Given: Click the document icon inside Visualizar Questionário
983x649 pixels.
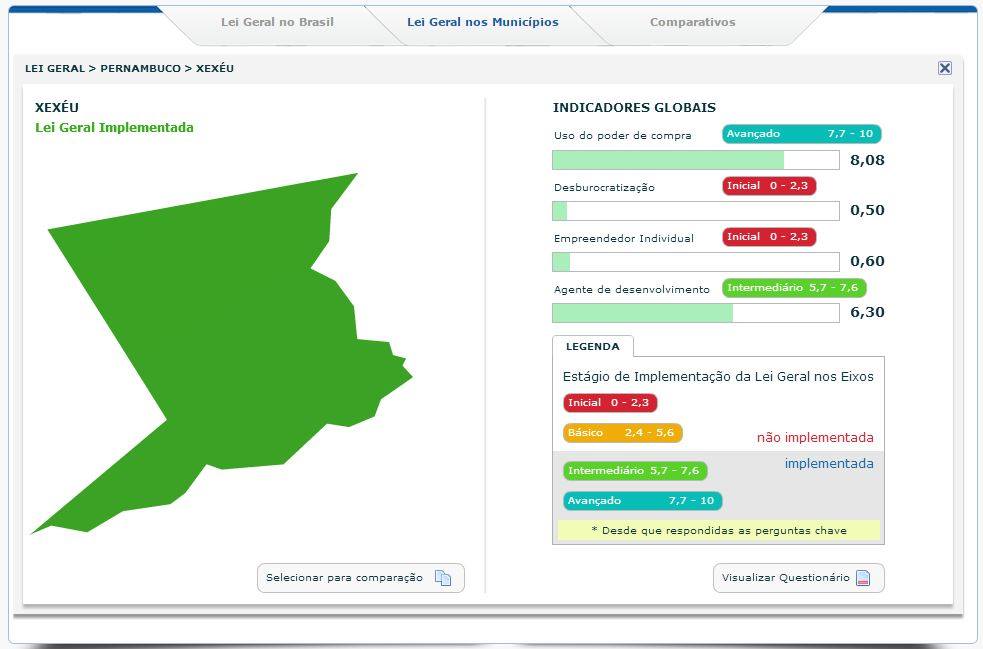Looking at the screenshot, I should tap(864, 577).
